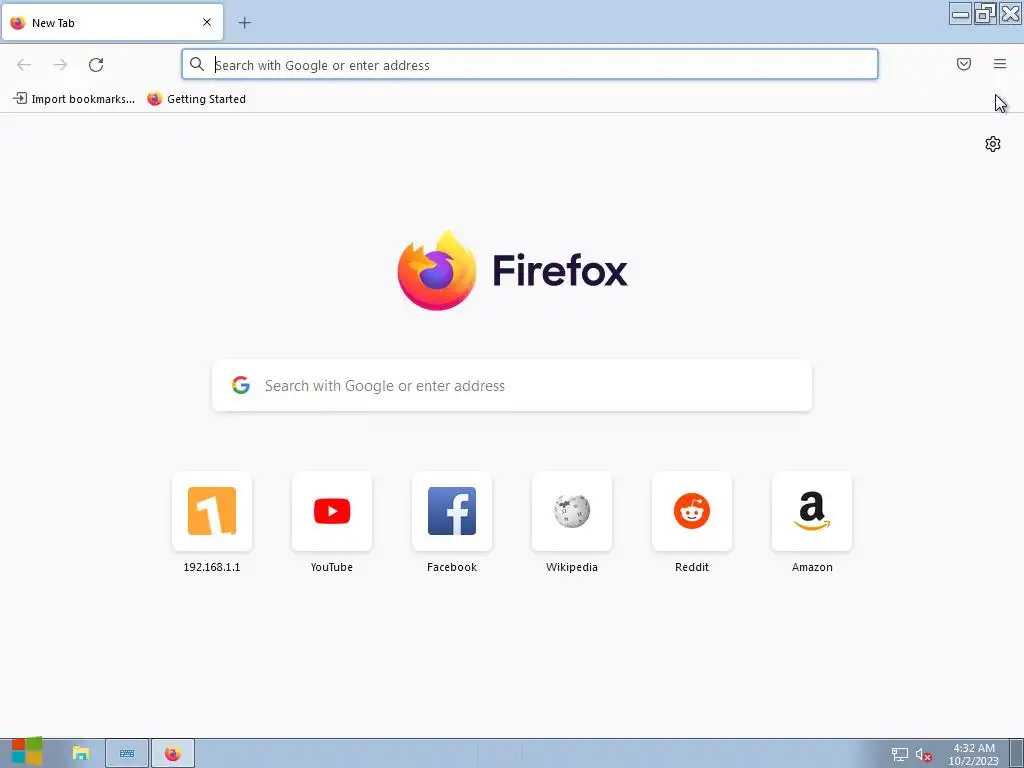
Task: Open a new tab with plus button
Action: point(244,23)
